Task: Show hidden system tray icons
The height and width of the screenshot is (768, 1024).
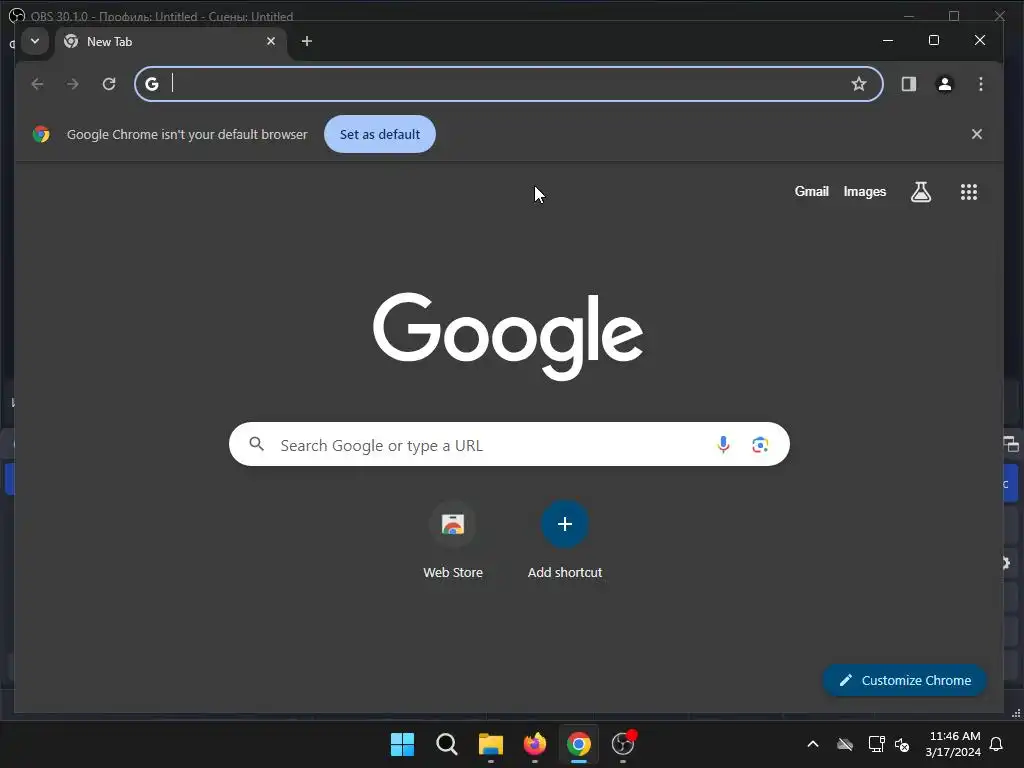Action: (x=813, y=744)
